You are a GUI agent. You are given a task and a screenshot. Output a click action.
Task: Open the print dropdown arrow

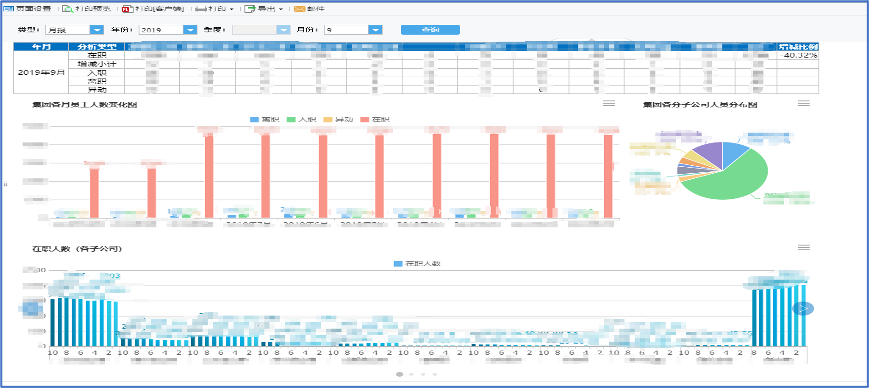click(231, 9)
